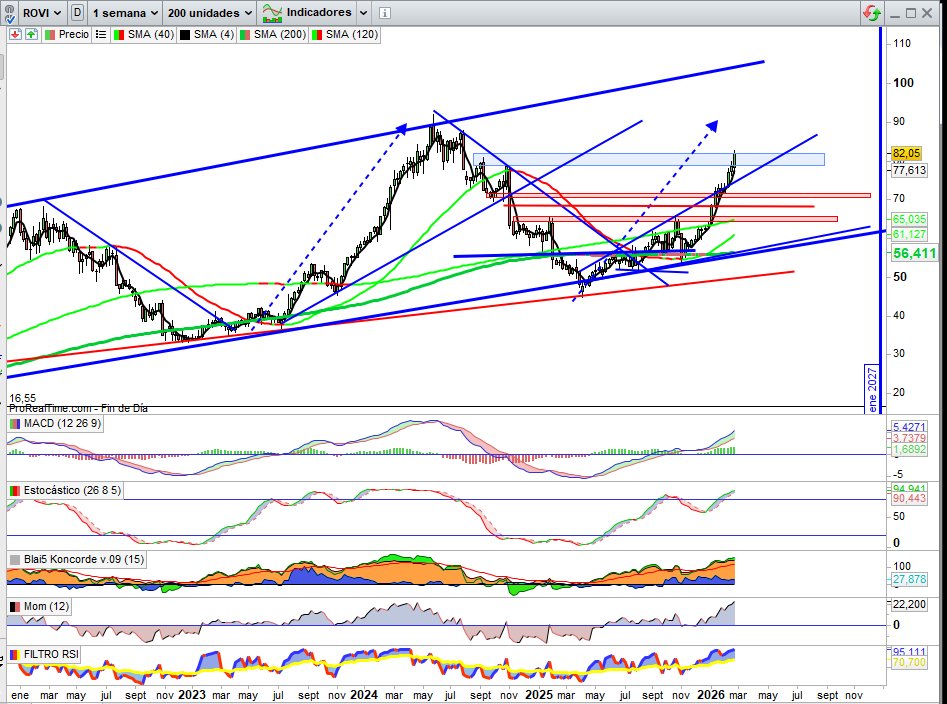Click the Precio color swatch

pyautogui.click(x=50, y=35)
